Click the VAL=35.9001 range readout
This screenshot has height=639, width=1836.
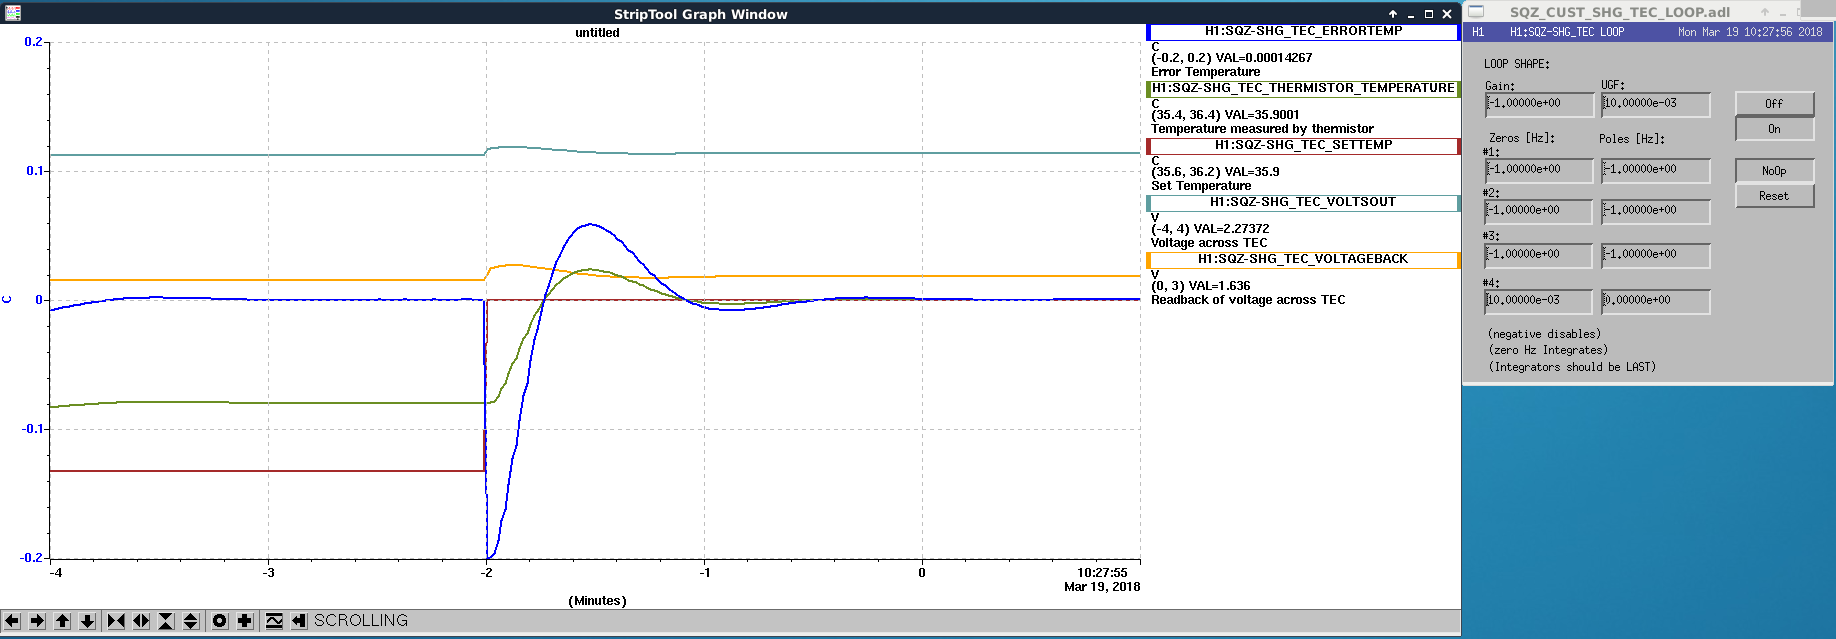point(1225,115)
